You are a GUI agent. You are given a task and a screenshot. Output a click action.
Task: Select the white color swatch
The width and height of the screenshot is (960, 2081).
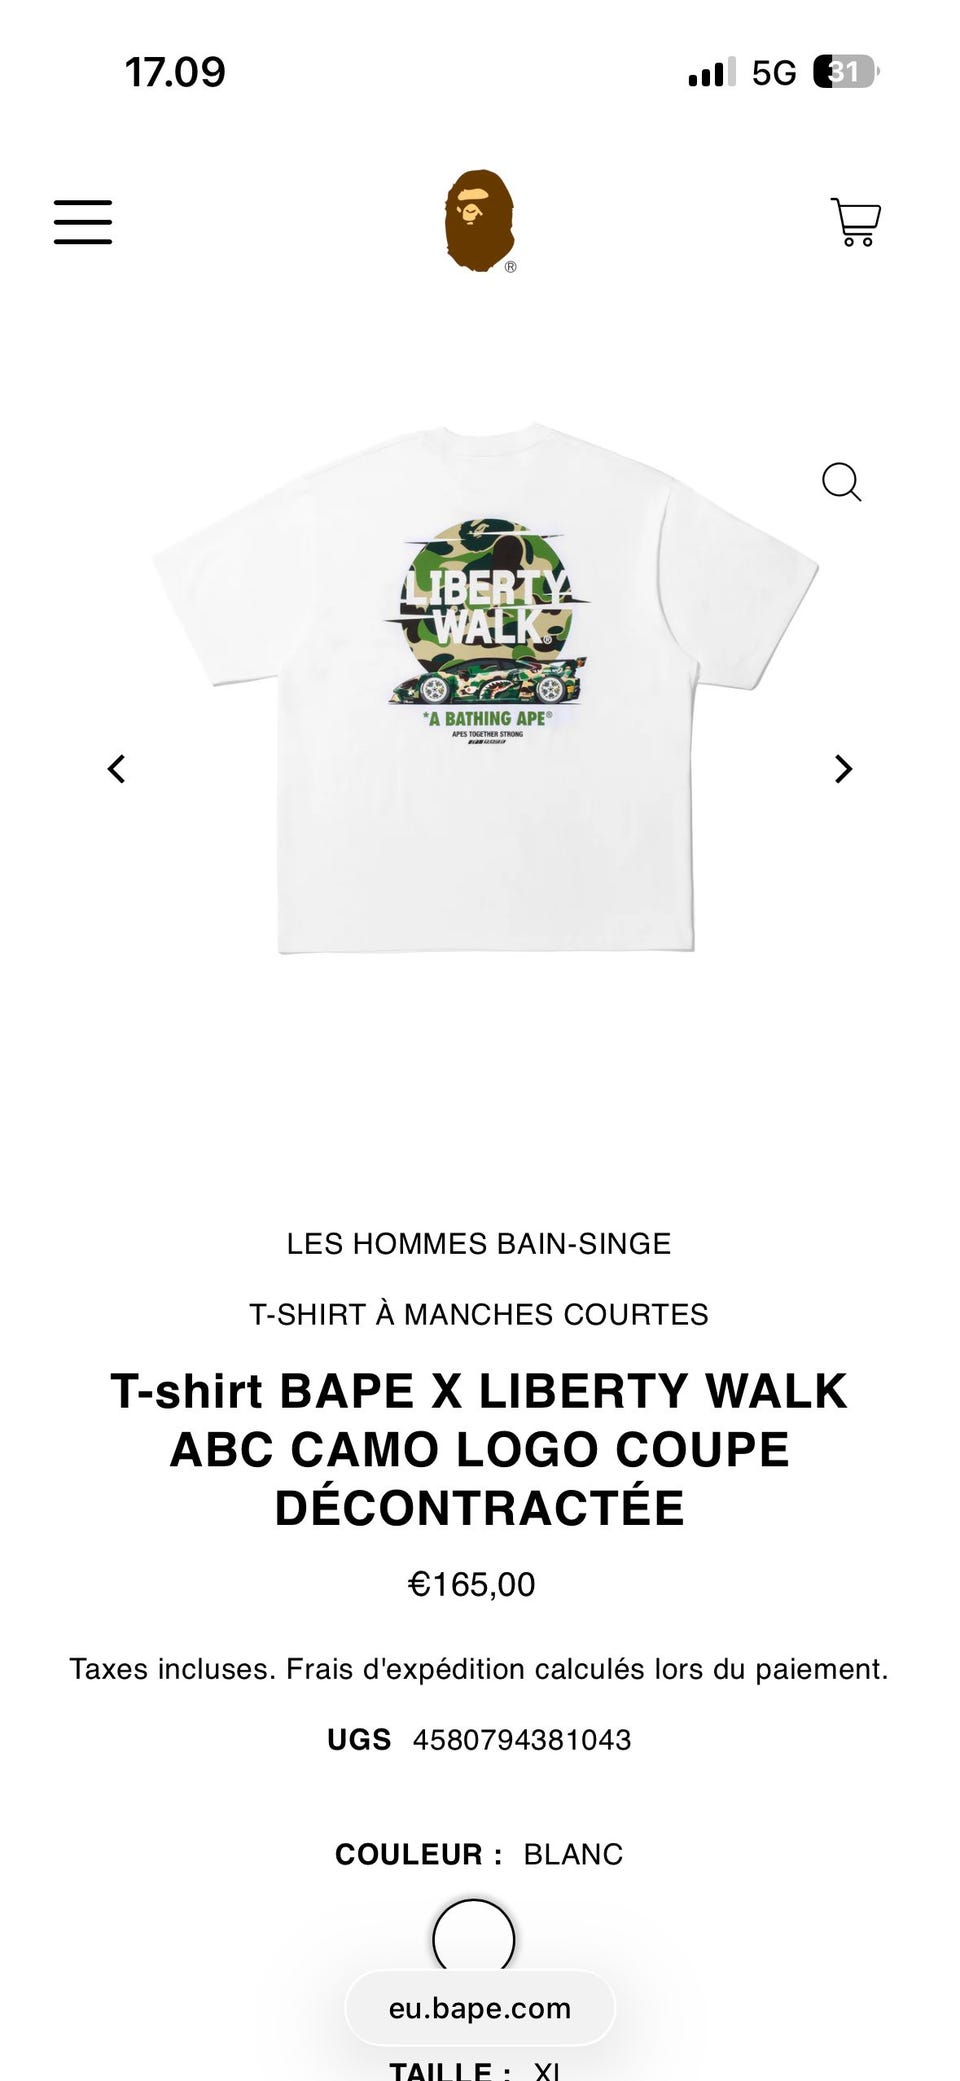[x=474, y=1938]
